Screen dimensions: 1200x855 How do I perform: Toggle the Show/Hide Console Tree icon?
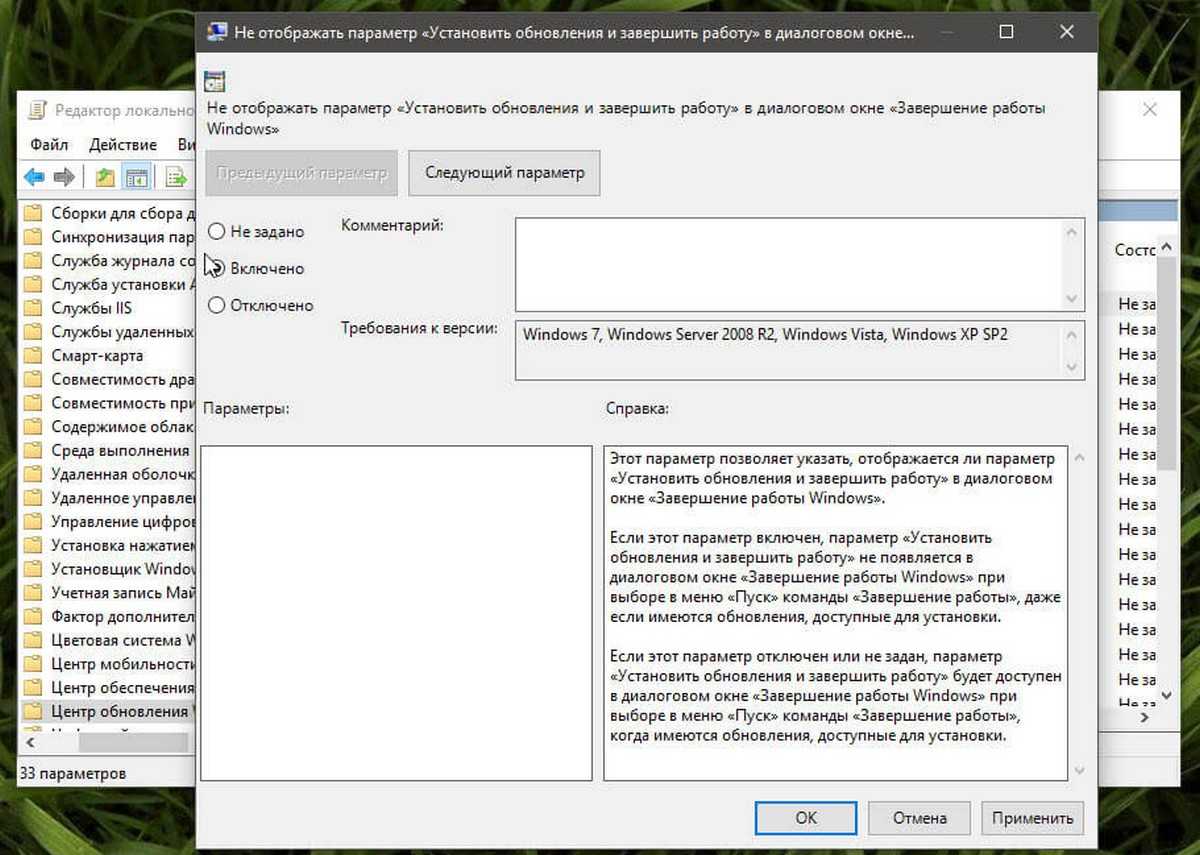[x=137, y=178]
